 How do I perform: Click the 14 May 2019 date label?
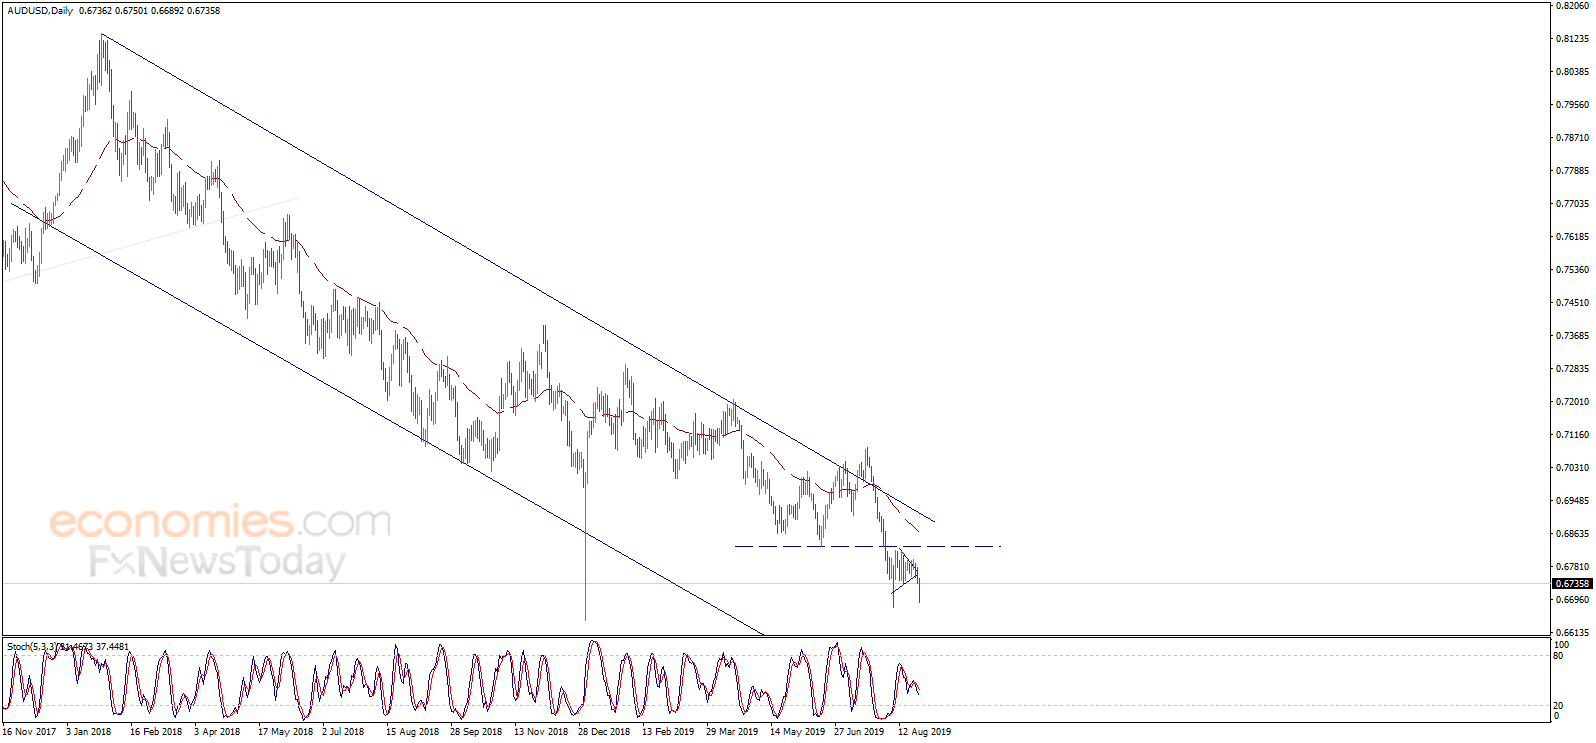pos(797,732)
